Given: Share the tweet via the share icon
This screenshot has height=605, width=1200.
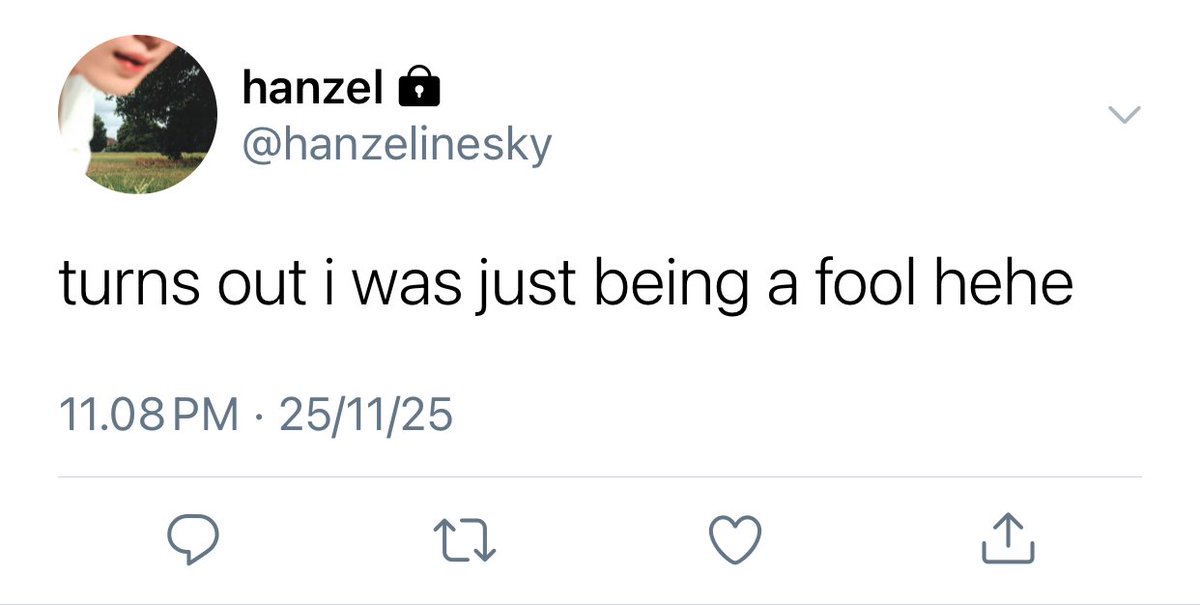Looking at the screenshot, I should coord(1009,538).
